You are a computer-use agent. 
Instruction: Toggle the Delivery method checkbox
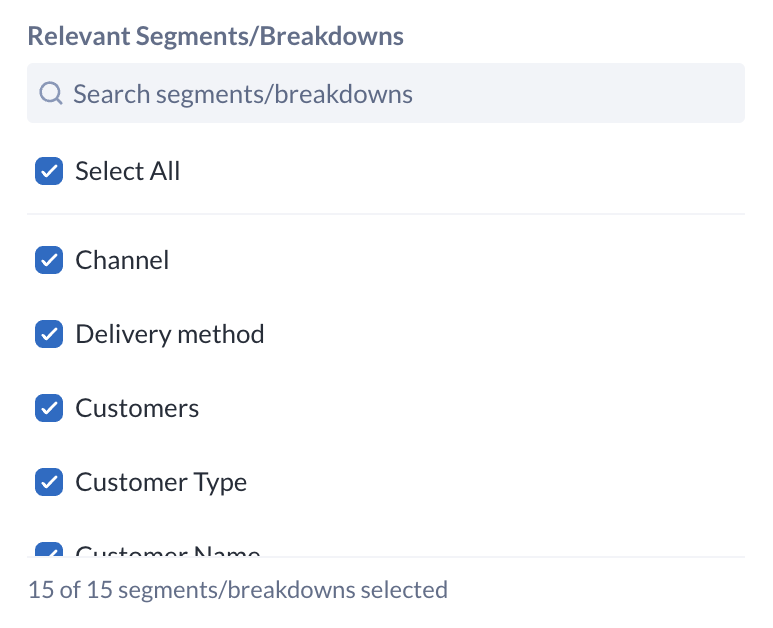pos(49,334)
